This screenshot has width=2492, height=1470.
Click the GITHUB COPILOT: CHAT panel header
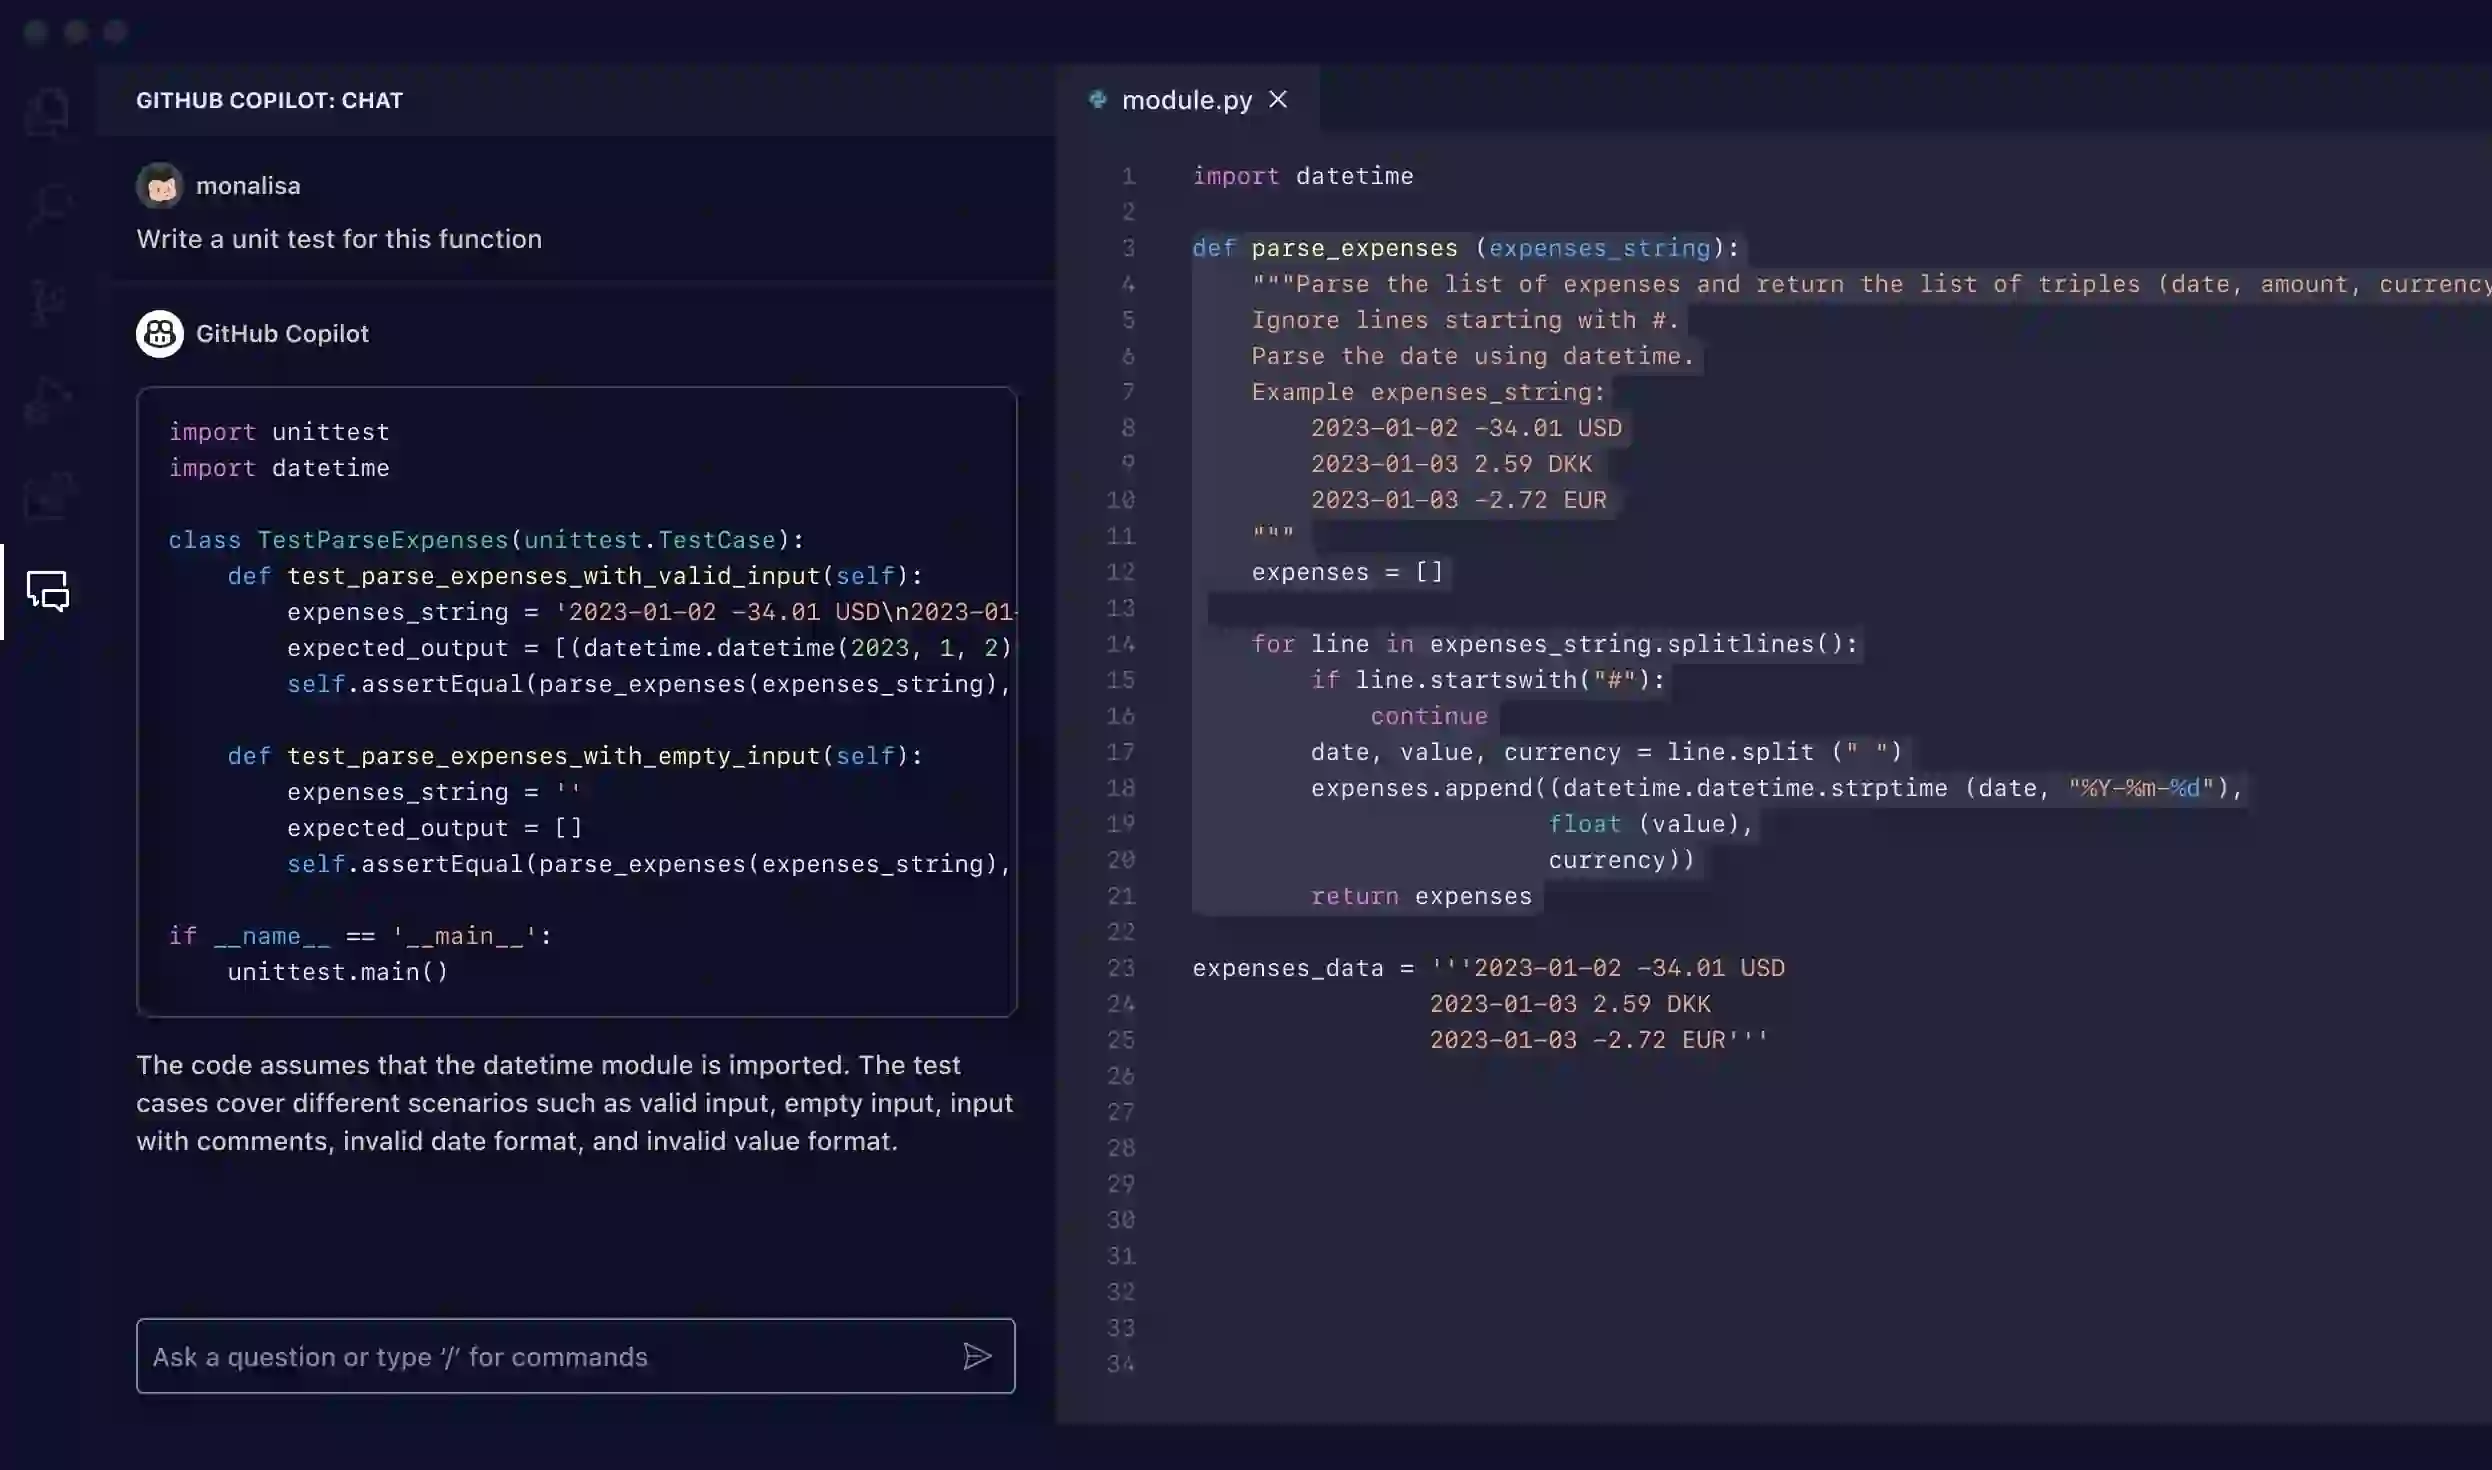coord(268,100)
